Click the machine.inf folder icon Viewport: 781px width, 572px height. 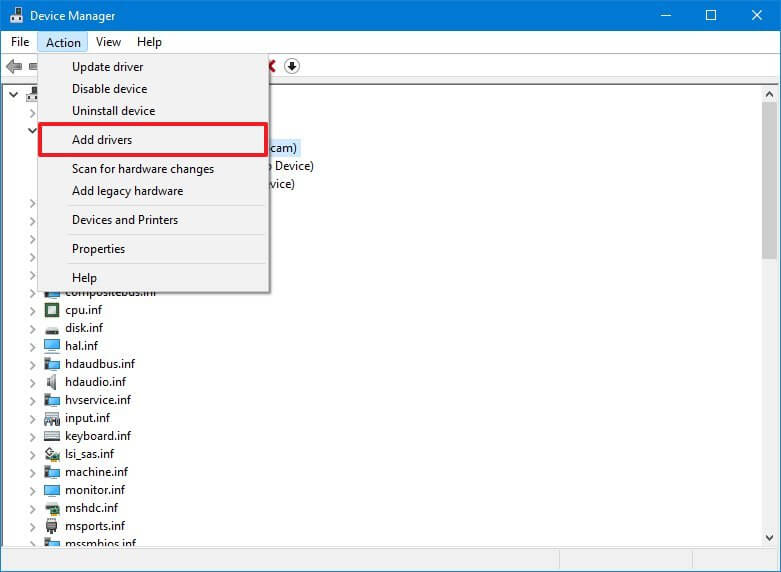tap(52, 472)
